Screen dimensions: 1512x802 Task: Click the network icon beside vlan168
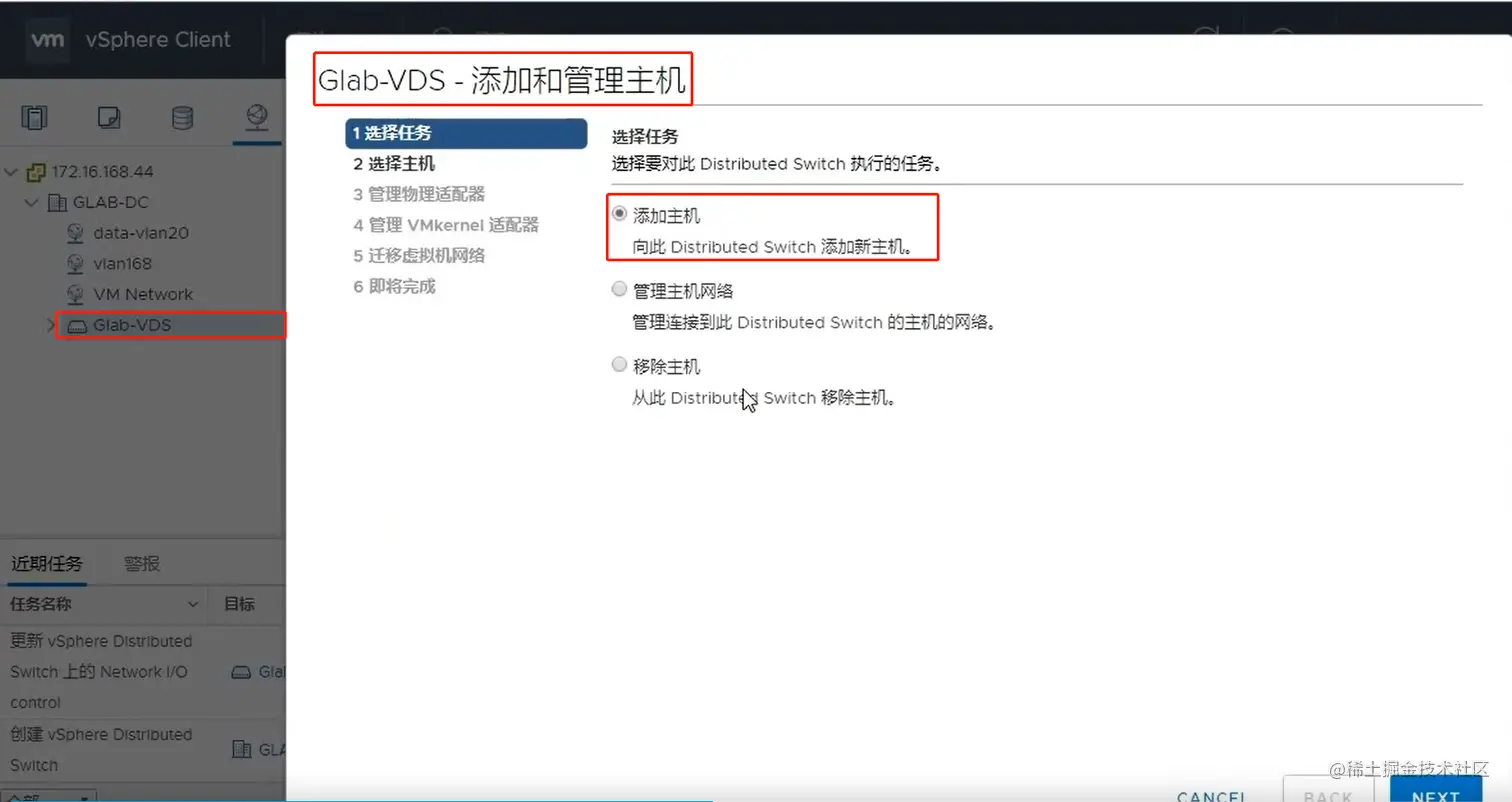tap(76, 264)
